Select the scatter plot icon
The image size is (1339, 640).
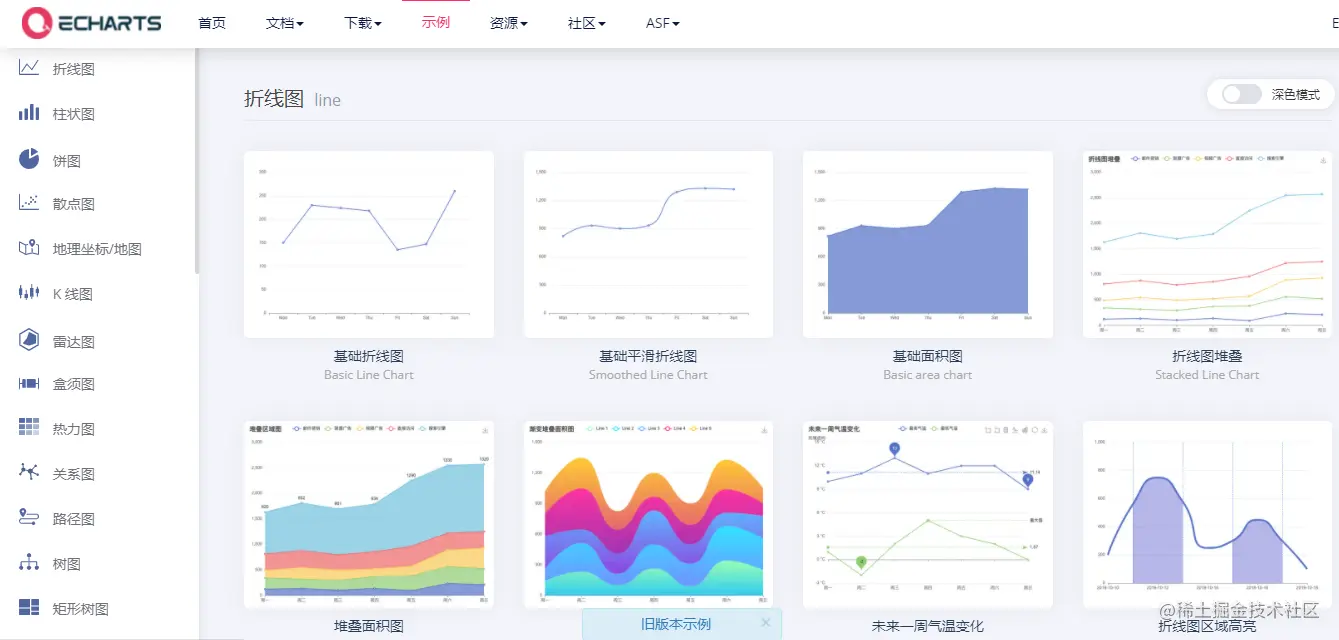click(x=29, y=203)
